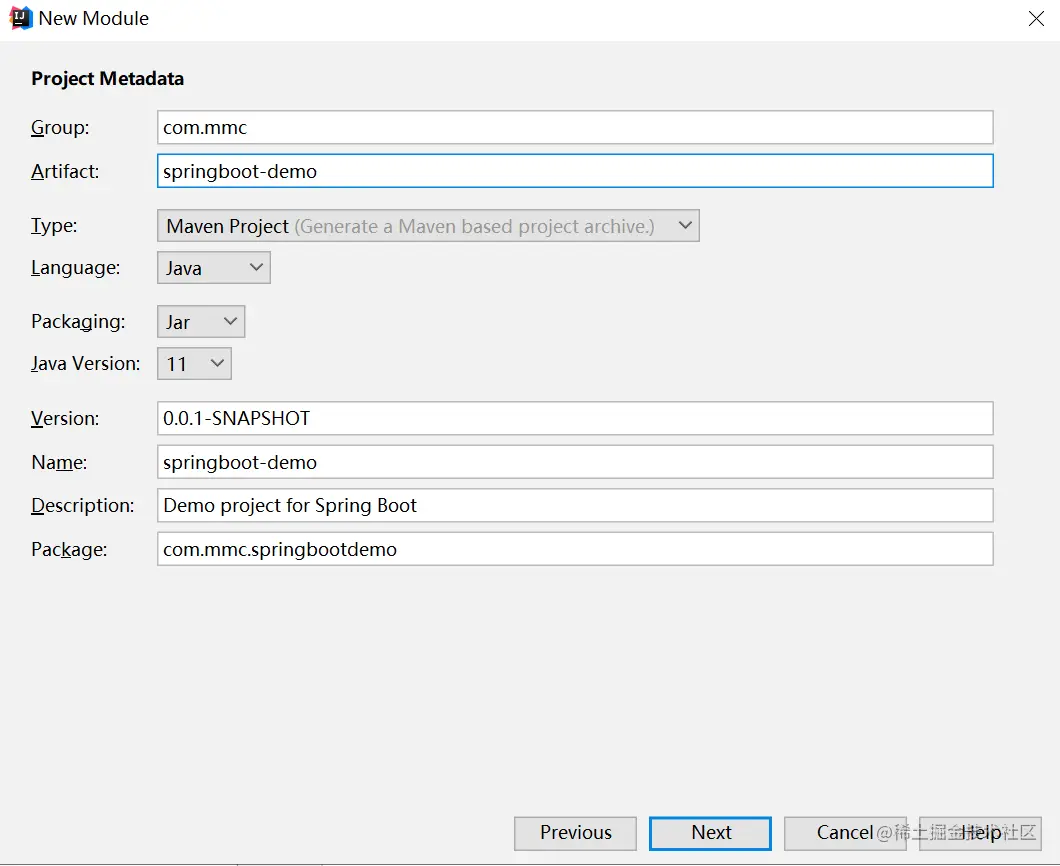Click the Description label
Image resolution: width=1060 pixels, height=866 pixels.
pyautogui.click(x=82, y=506)
